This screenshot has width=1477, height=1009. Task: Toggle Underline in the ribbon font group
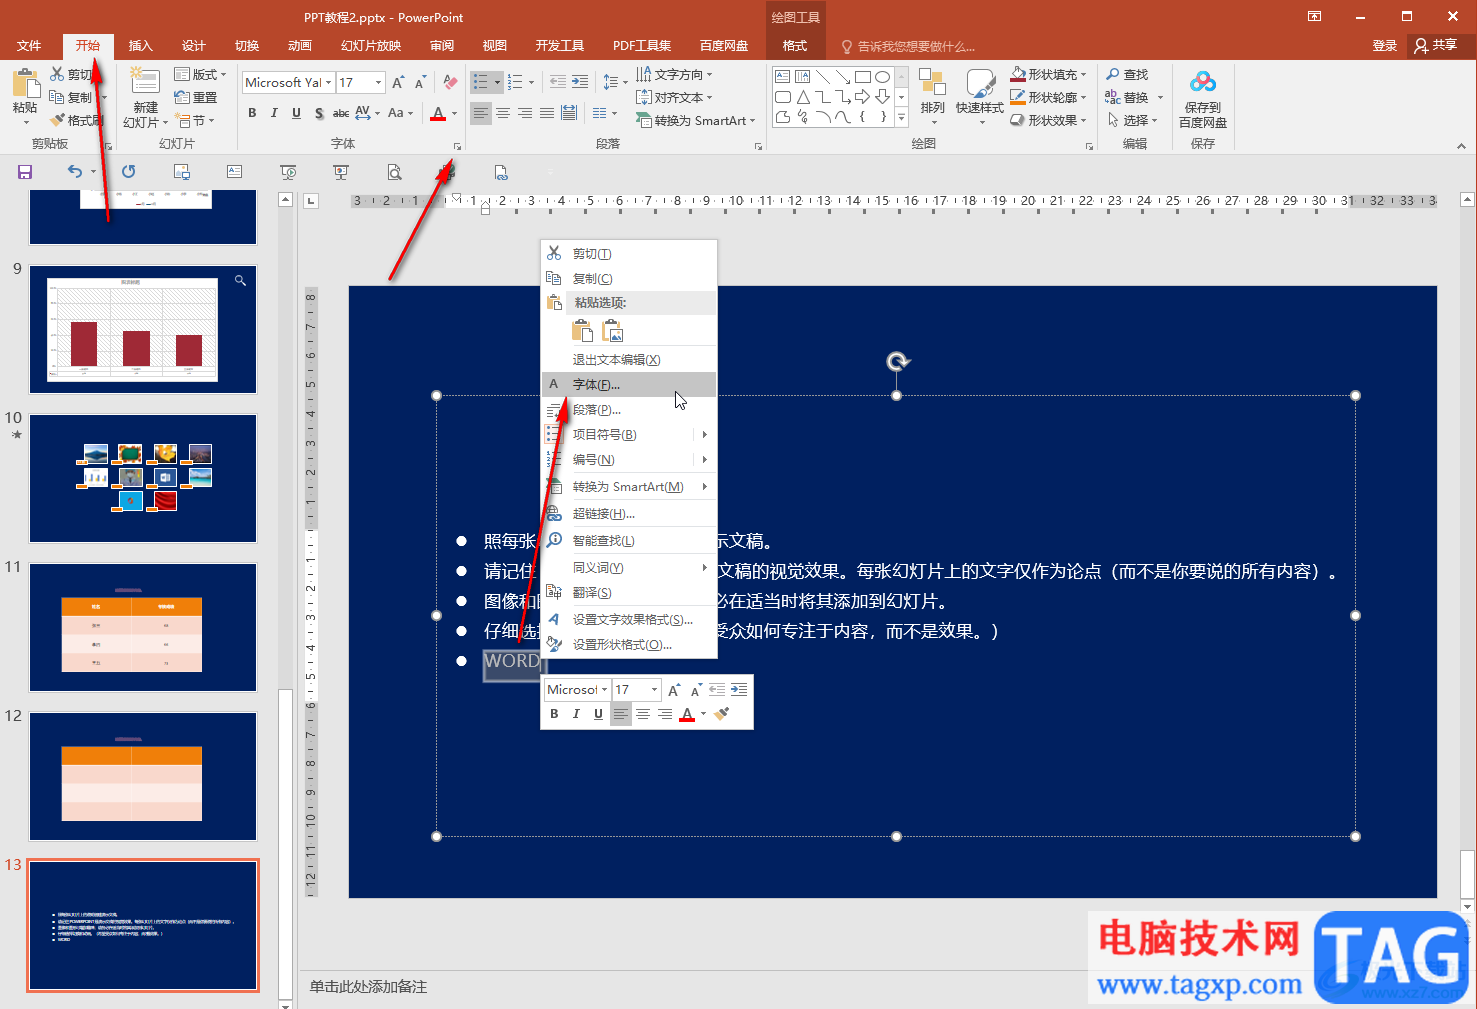tap(296, 113)
